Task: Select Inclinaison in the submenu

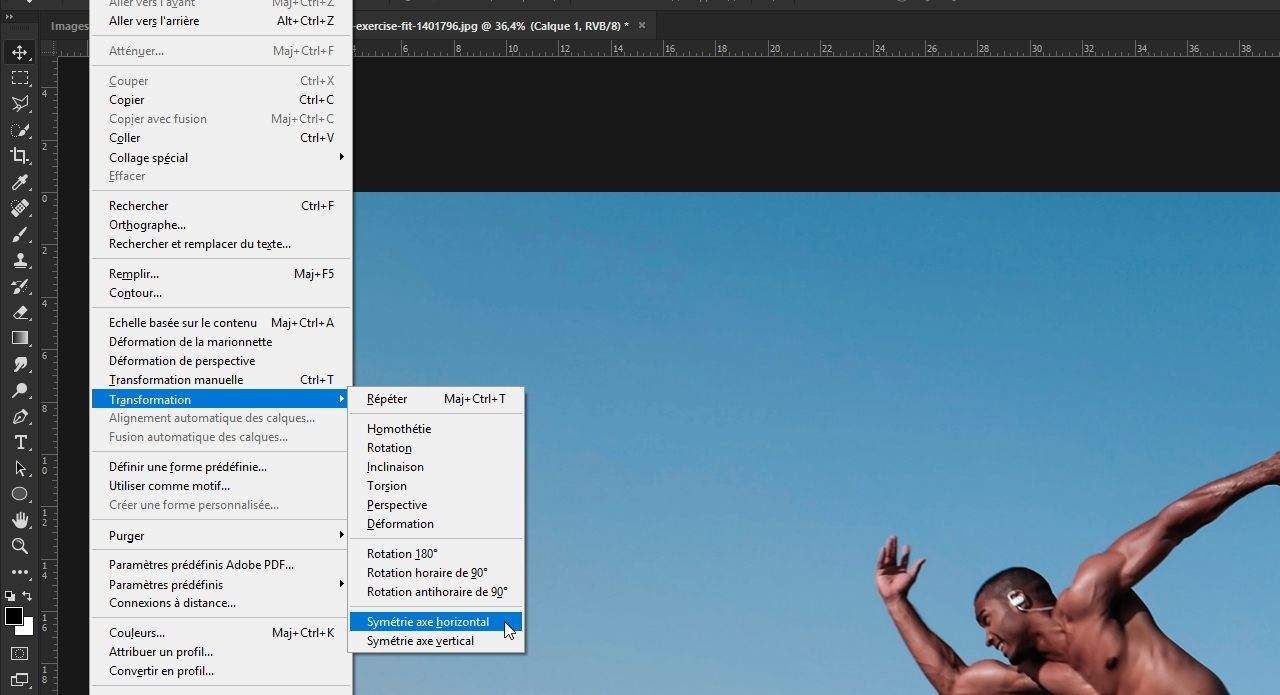Action: click(436, 467)
